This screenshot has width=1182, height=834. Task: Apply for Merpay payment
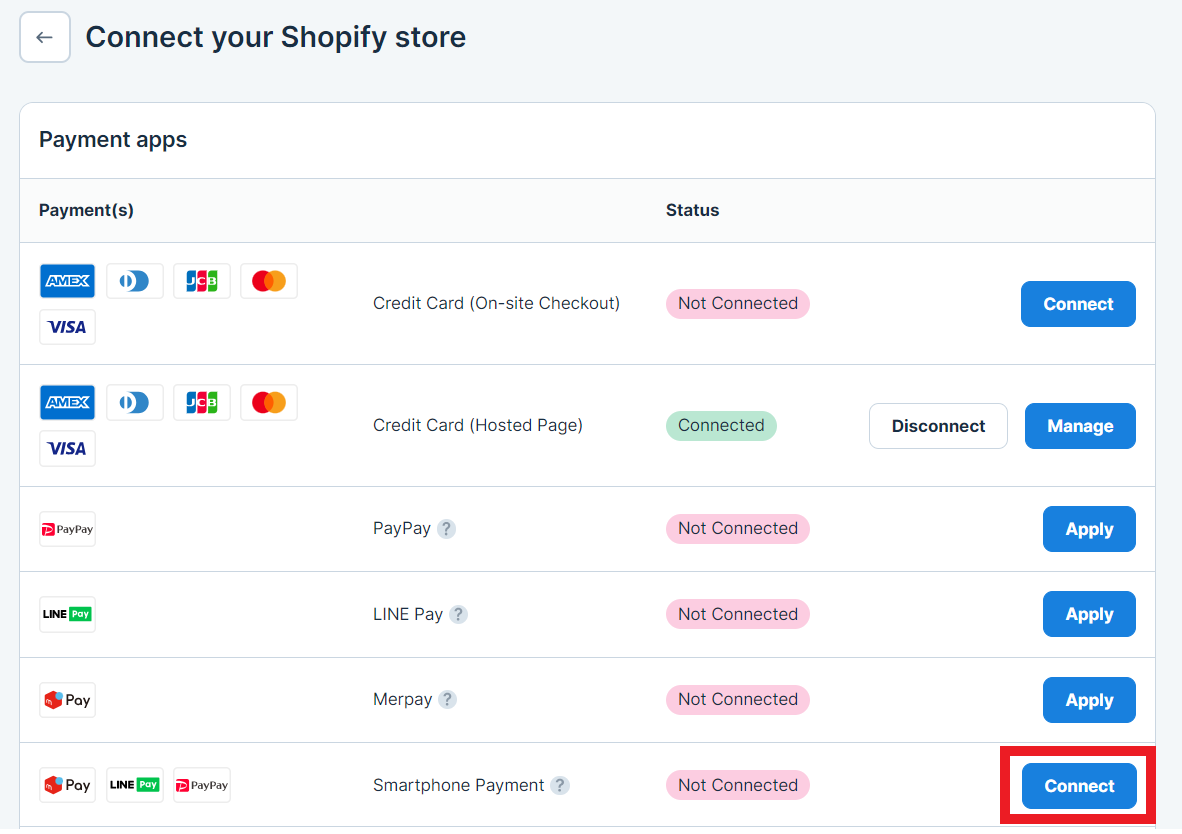click(x=1089, y=700)
